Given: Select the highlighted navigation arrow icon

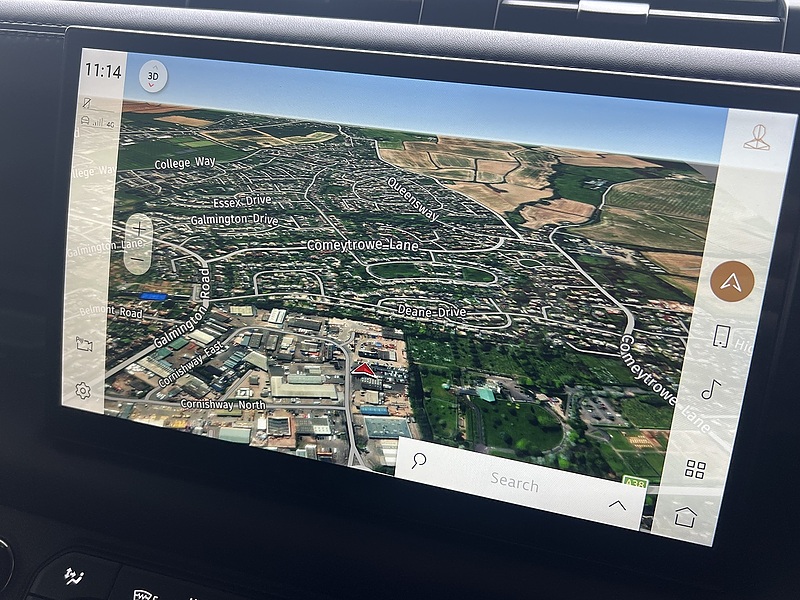Looking at the screenshot, I should pos(731,281).
